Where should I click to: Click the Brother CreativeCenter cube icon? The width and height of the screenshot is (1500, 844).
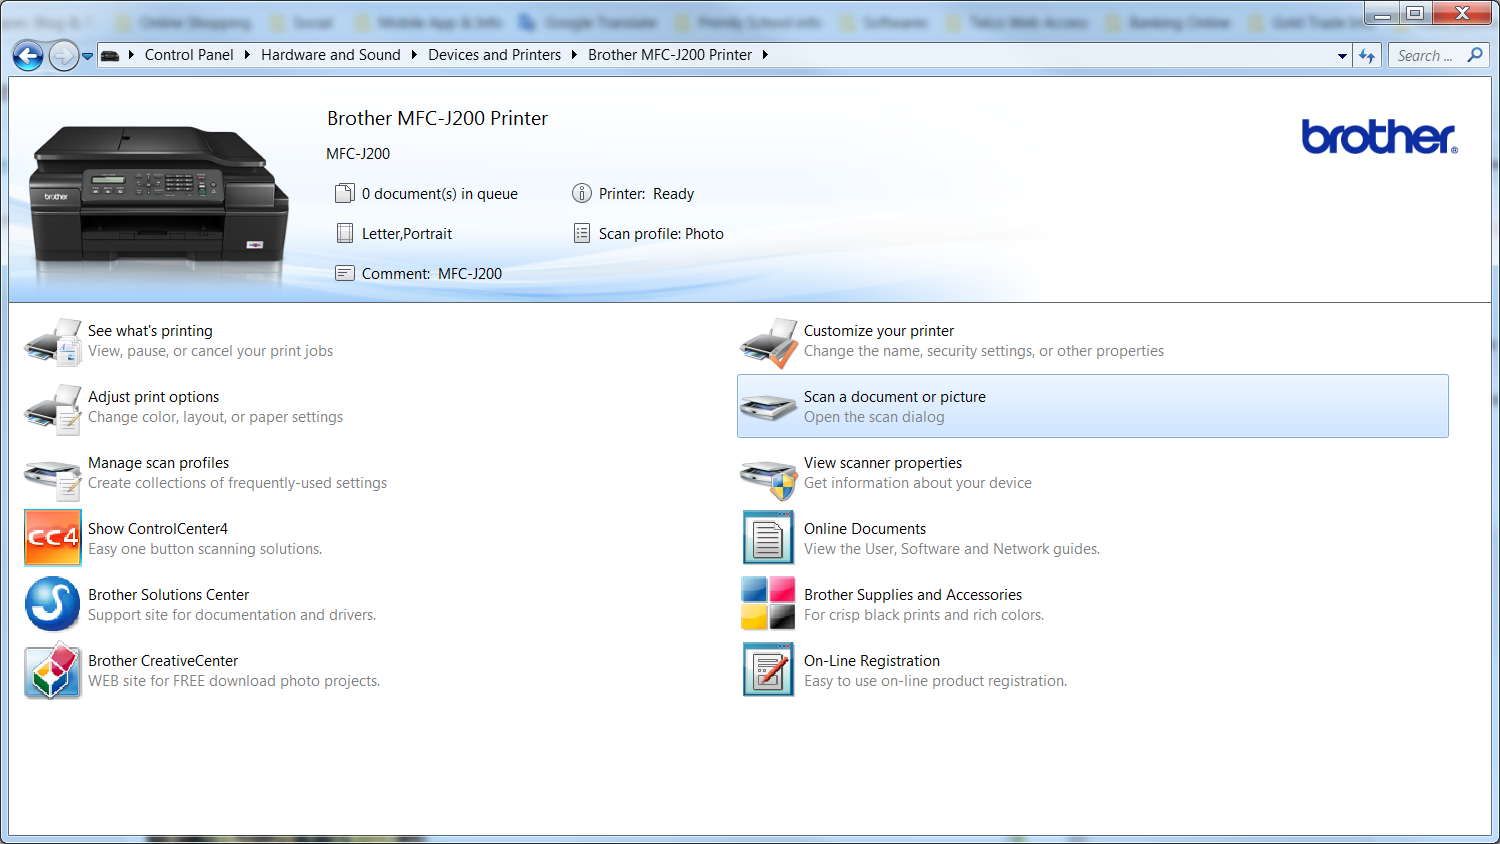pyautogui.click(x=53, y=670)
